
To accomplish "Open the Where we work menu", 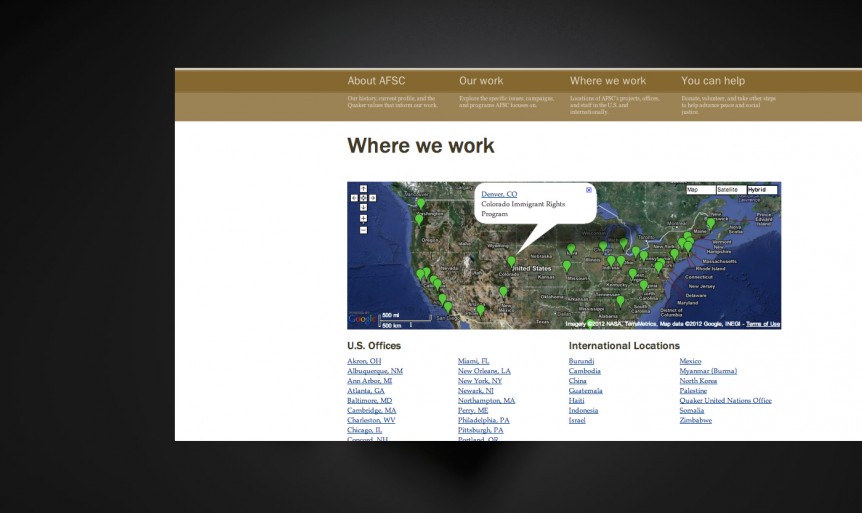I will coord(608,81).
